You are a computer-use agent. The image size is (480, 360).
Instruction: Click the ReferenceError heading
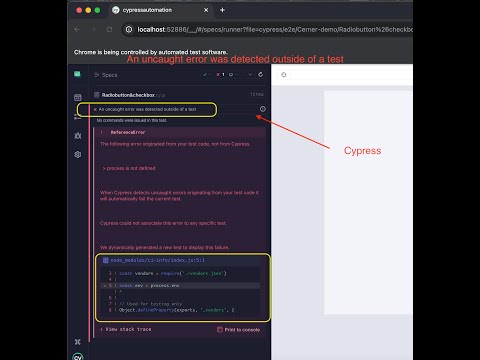[128, 132]
